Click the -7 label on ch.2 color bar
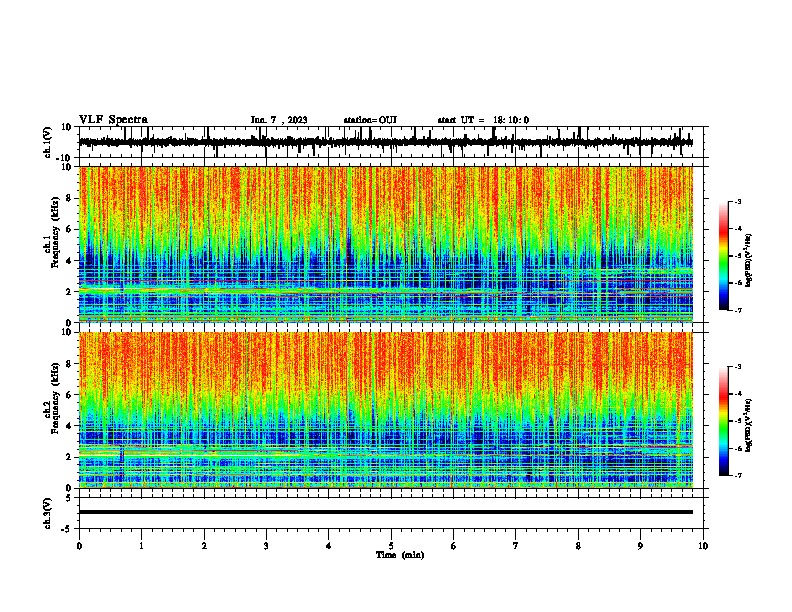Viewport: 792px width, 612px height. tap(737, 475)
